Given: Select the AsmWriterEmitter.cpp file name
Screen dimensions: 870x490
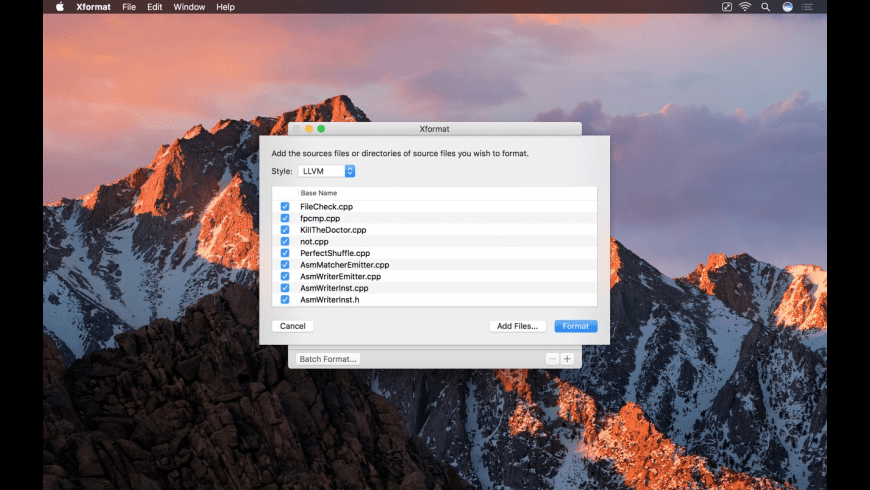Looking at the screenshot, I should [x=341, y=276].
